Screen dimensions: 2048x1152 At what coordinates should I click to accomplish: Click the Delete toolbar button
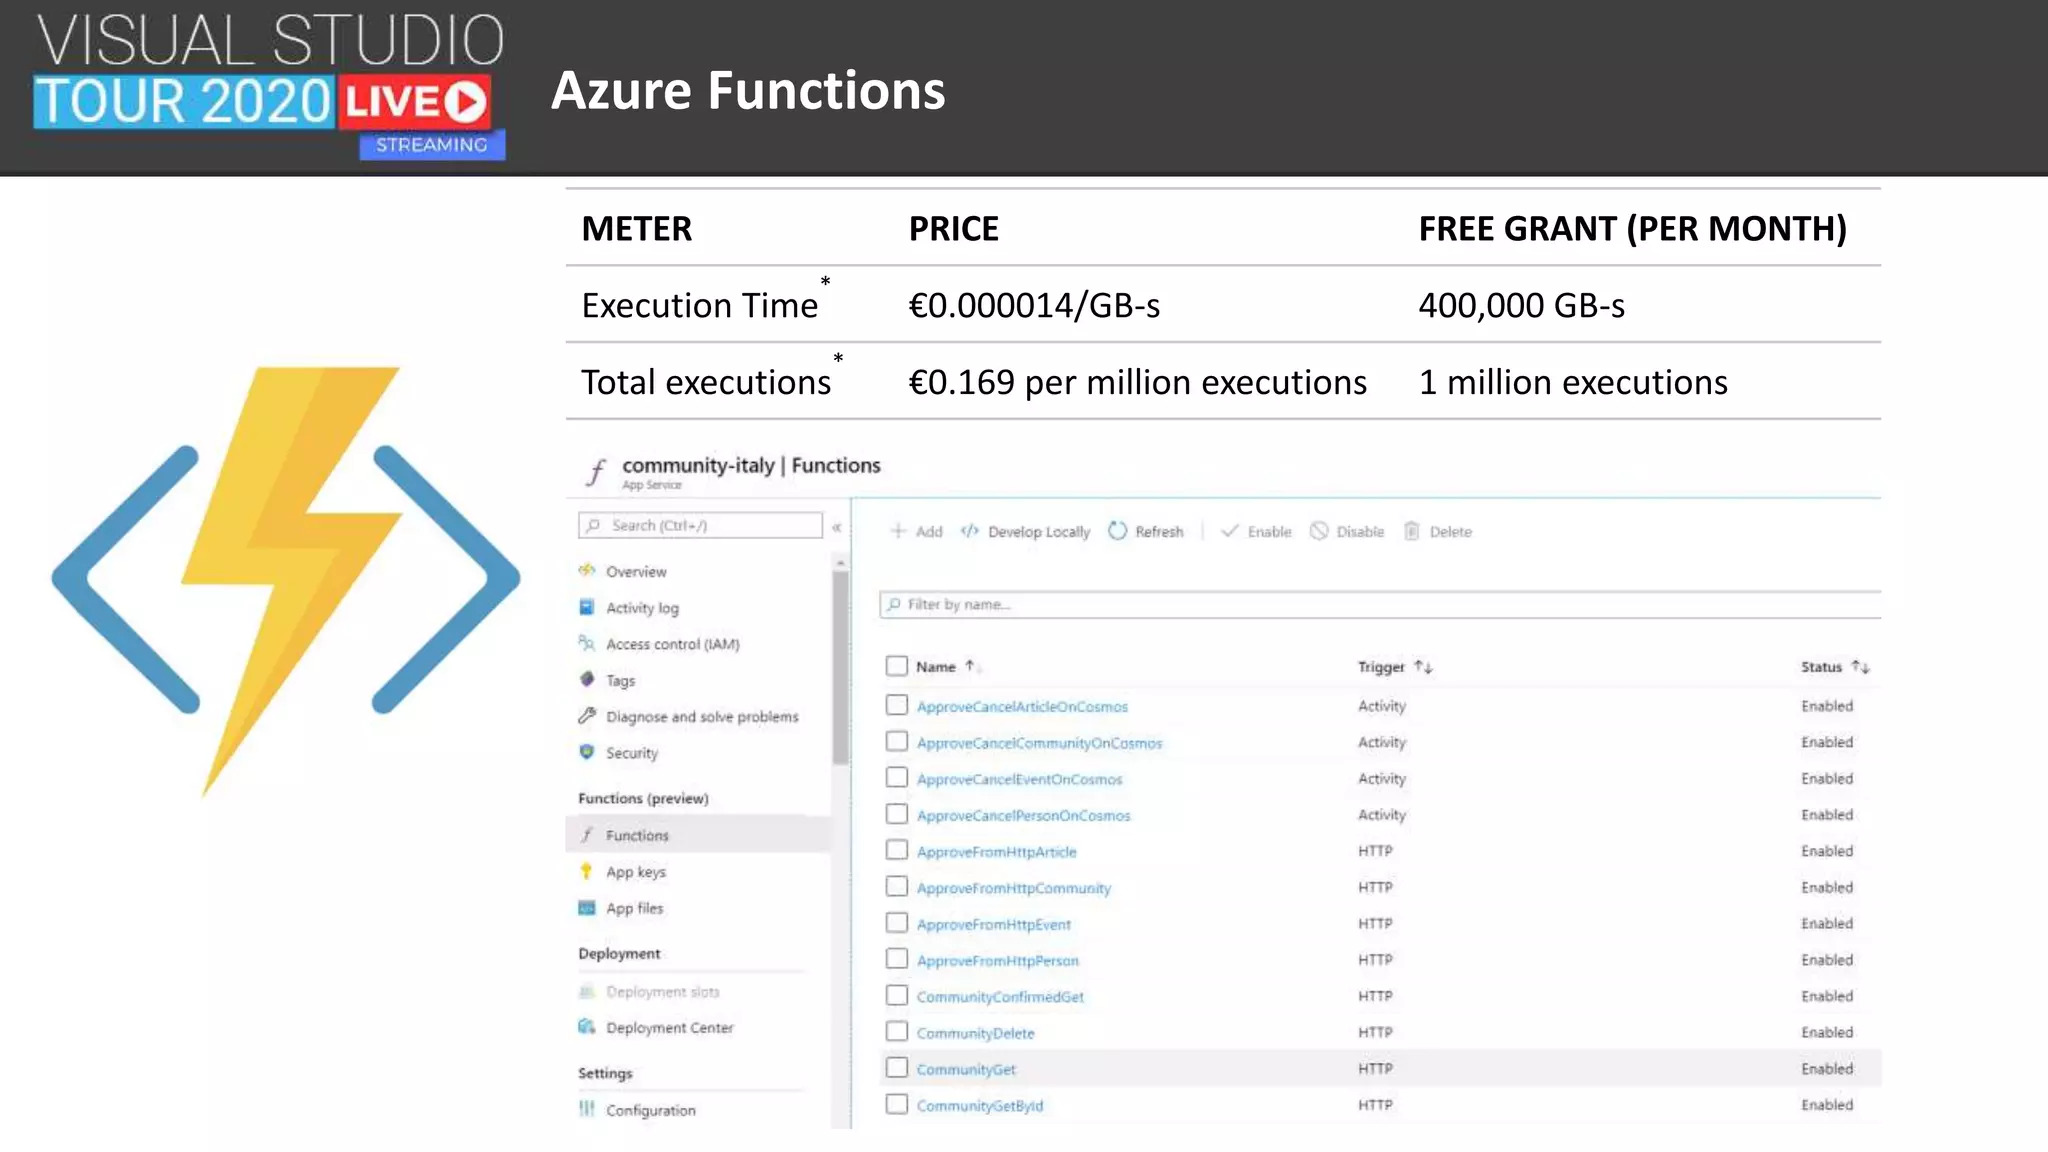click(x=1438, y=531)
